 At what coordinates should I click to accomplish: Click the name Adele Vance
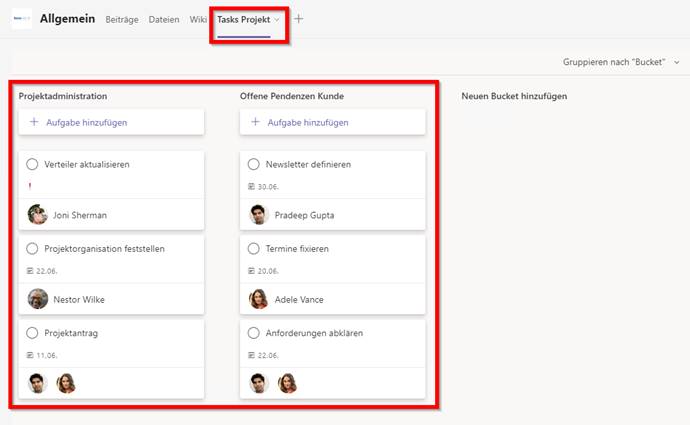click(299, 300)
